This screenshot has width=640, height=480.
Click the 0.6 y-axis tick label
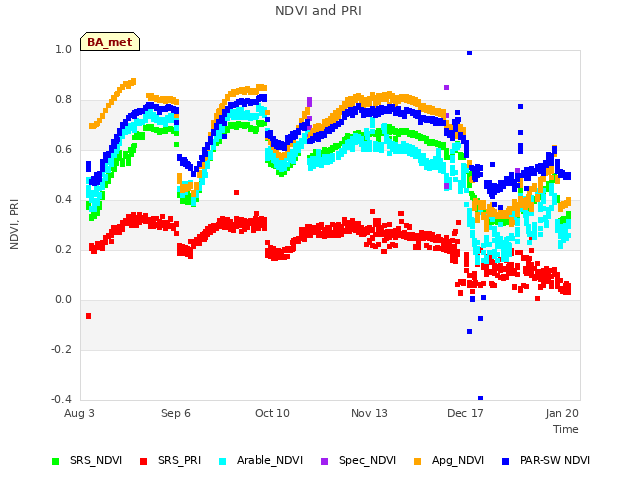tap(63, 149)
